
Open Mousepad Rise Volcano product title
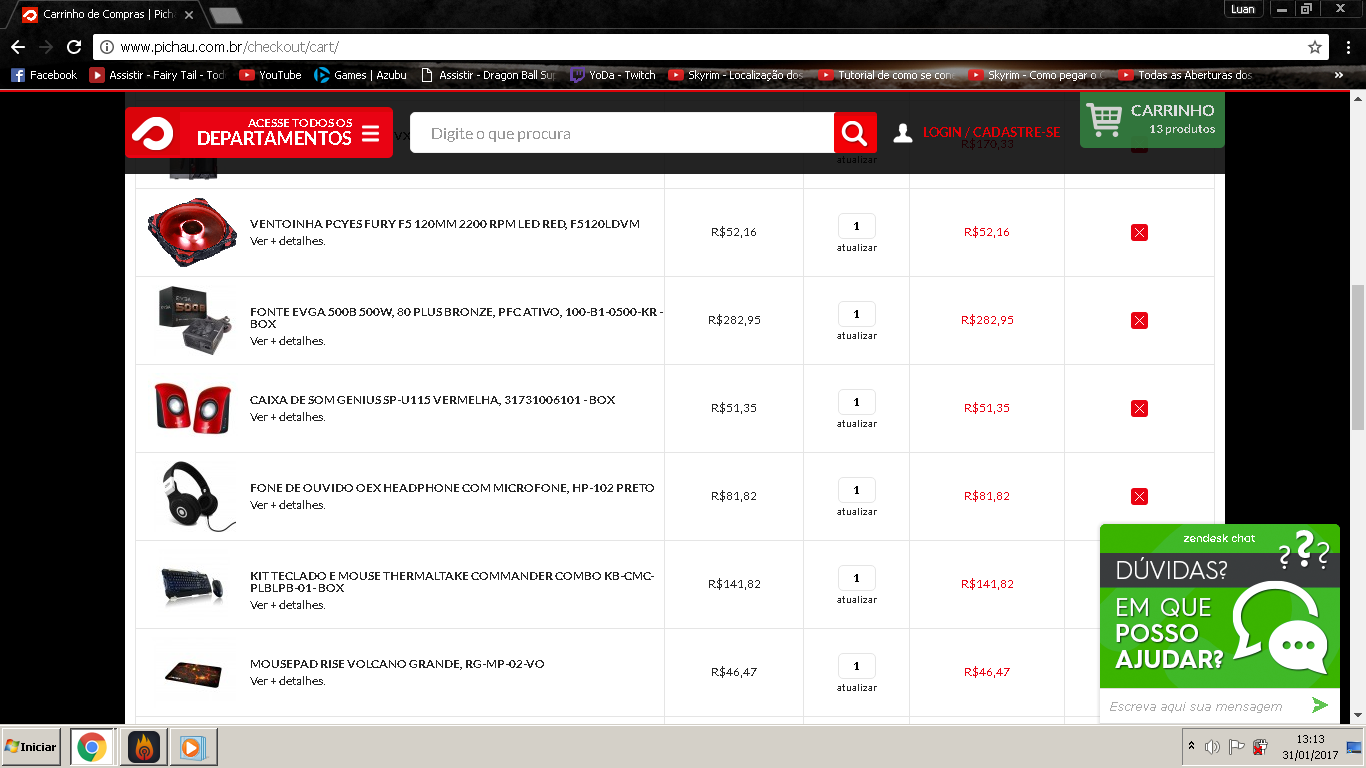397,664
